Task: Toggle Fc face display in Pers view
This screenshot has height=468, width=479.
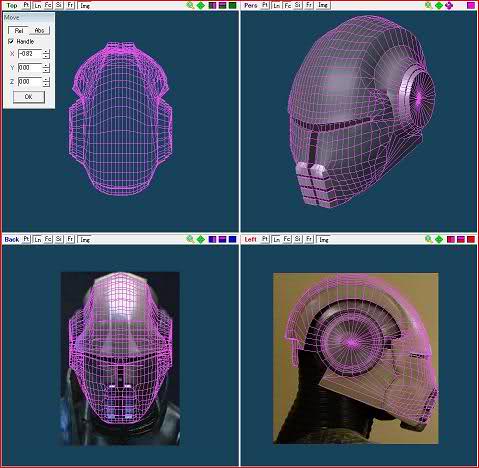Action: click(x=287, y=6)
